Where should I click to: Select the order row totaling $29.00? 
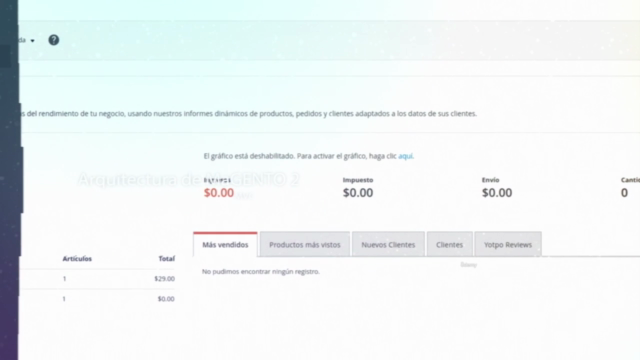pos(98,279)
